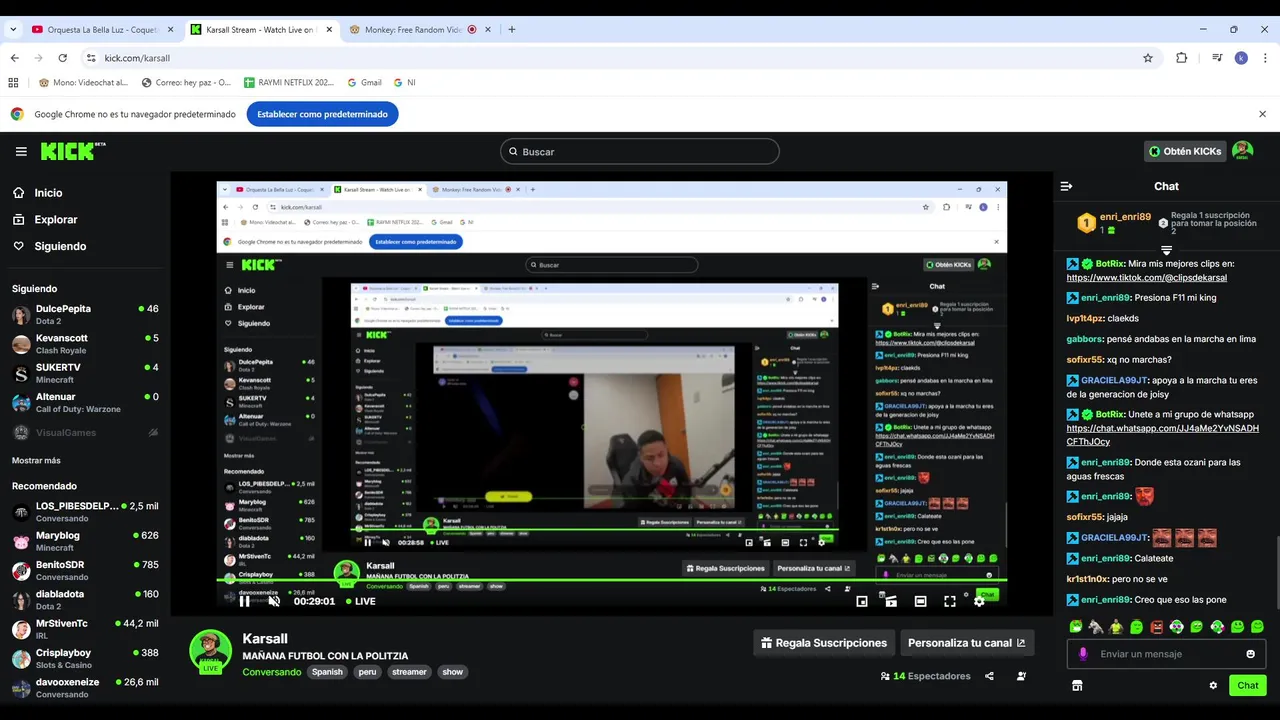Click the Chrome address bar URL
1280x720 pixels.
pyautogui.click(x=137, y=58)
